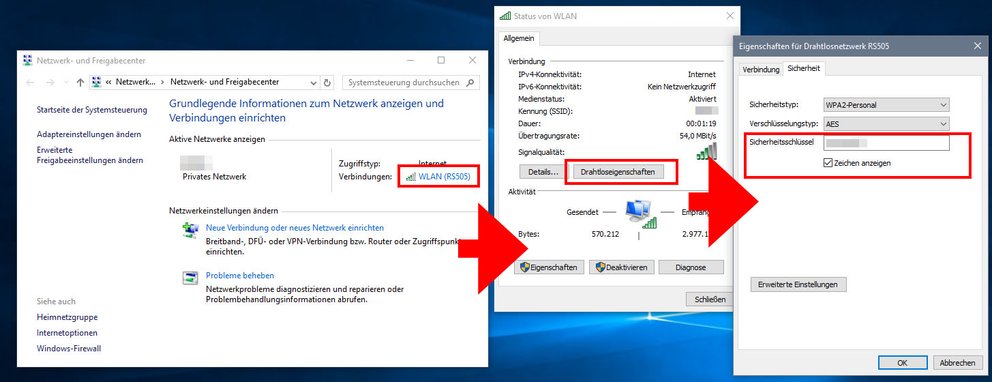Click the Status von WLAN title icon
The width and height of the screenshot is (992, 382).
pos(504,16)
